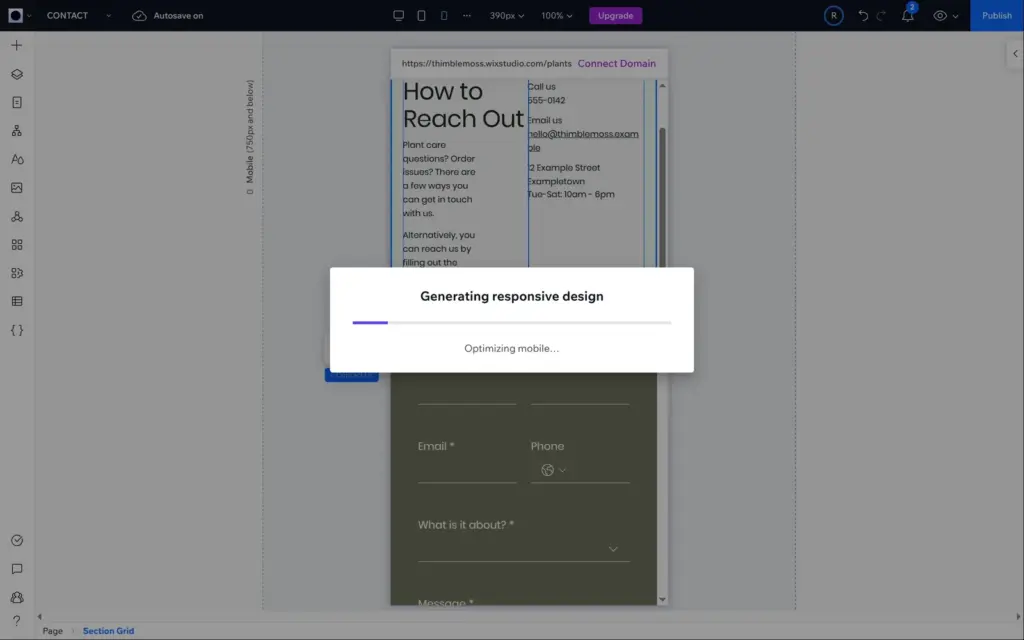Open the Add Elements plus panel
Screen dimensions: 1024x640
(x=17, y=46)
